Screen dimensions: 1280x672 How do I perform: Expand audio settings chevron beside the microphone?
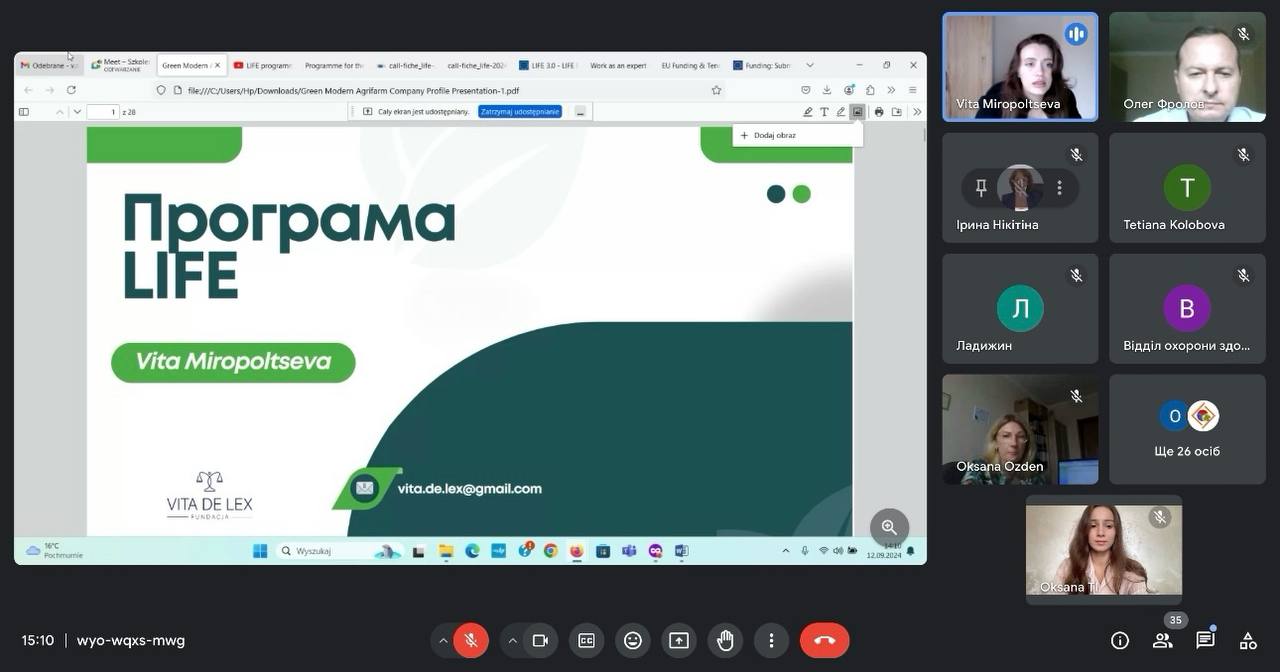(443, 640)
